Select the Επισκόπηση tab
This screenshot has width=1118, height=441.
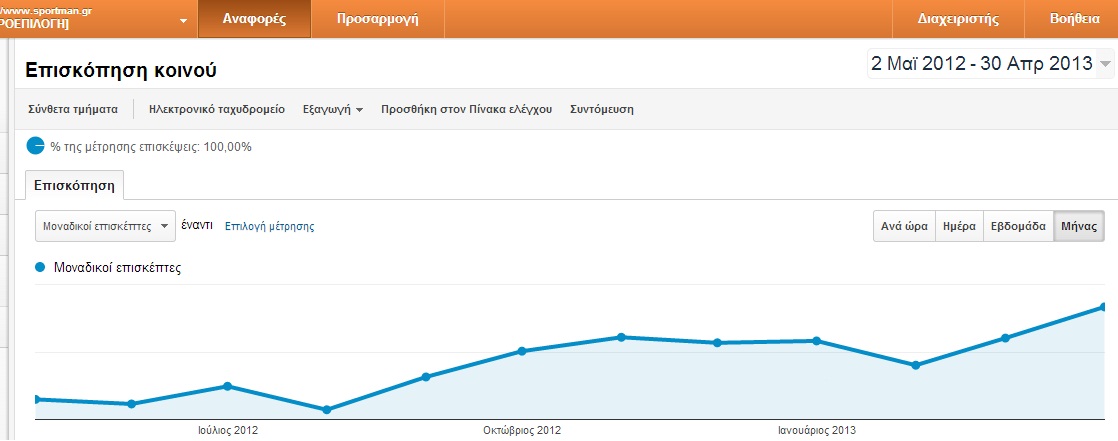(x=74, y=186)
